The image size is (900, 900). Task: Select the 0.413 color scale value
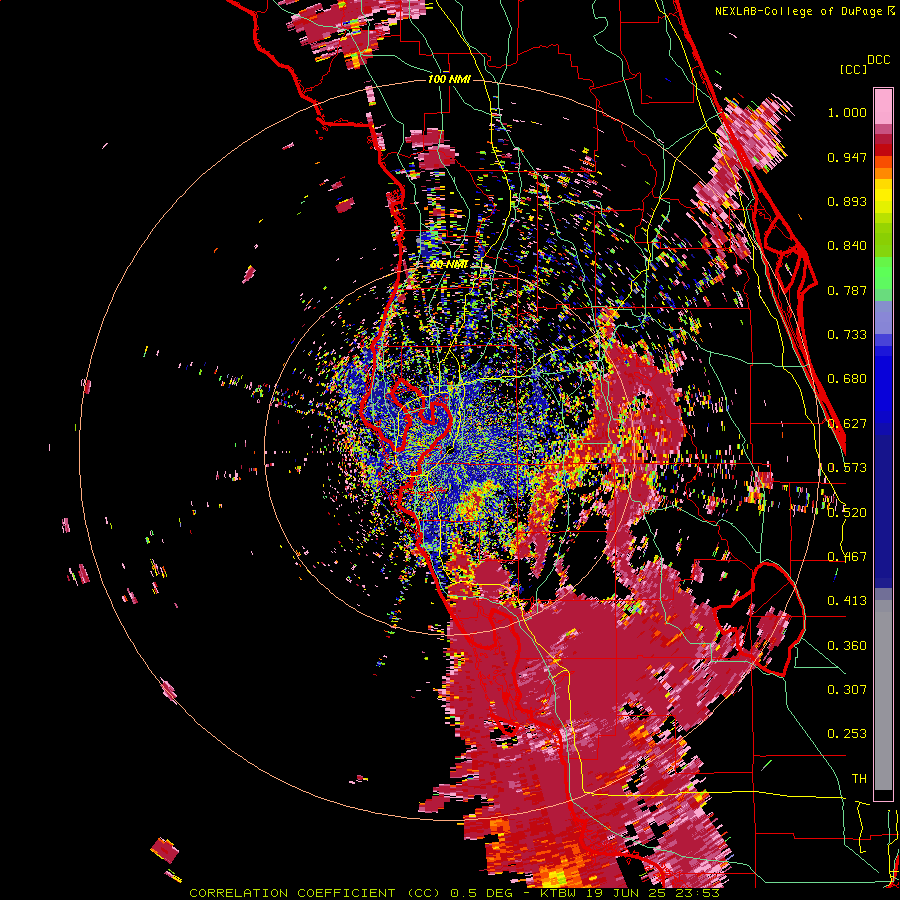[x=847, y=601]
